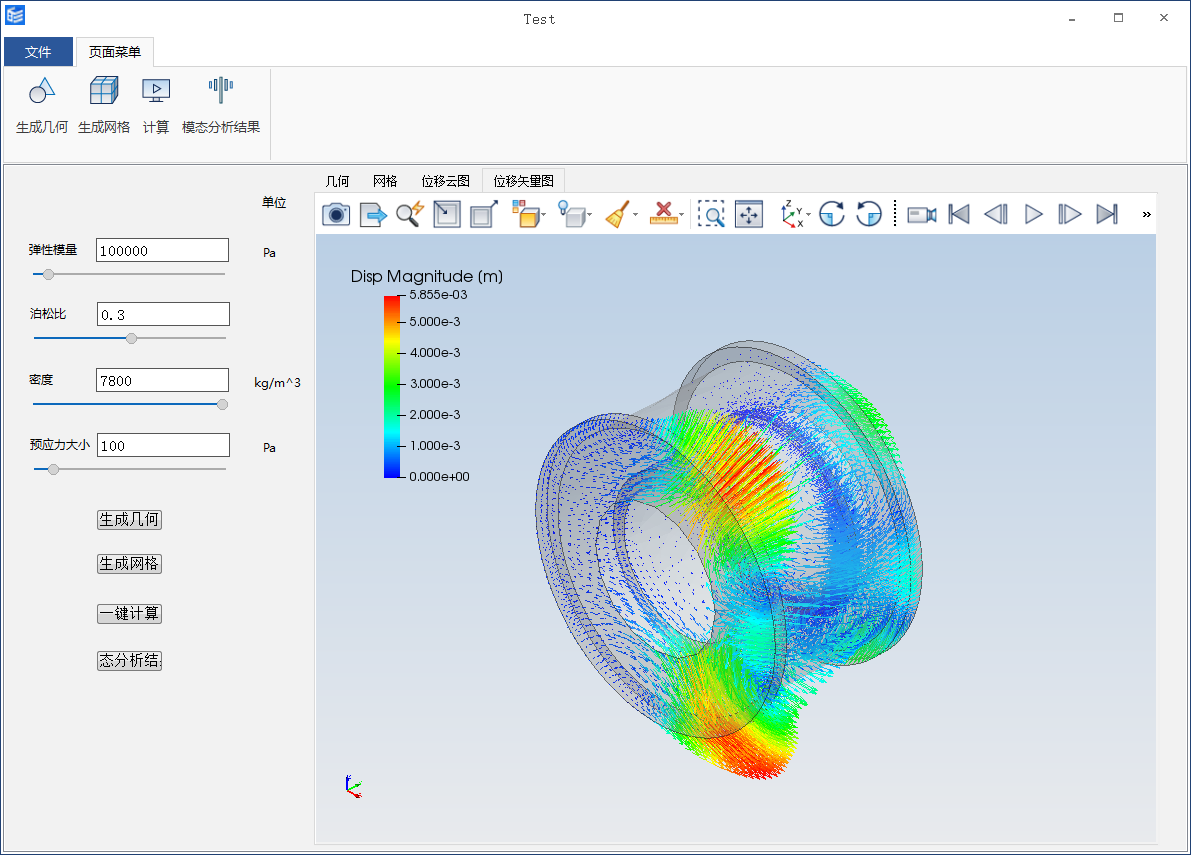Image resolution: width=1191 pixels, height=855 pixels.
Task: Click the 态分析结 button
Action: pos(129,661)
